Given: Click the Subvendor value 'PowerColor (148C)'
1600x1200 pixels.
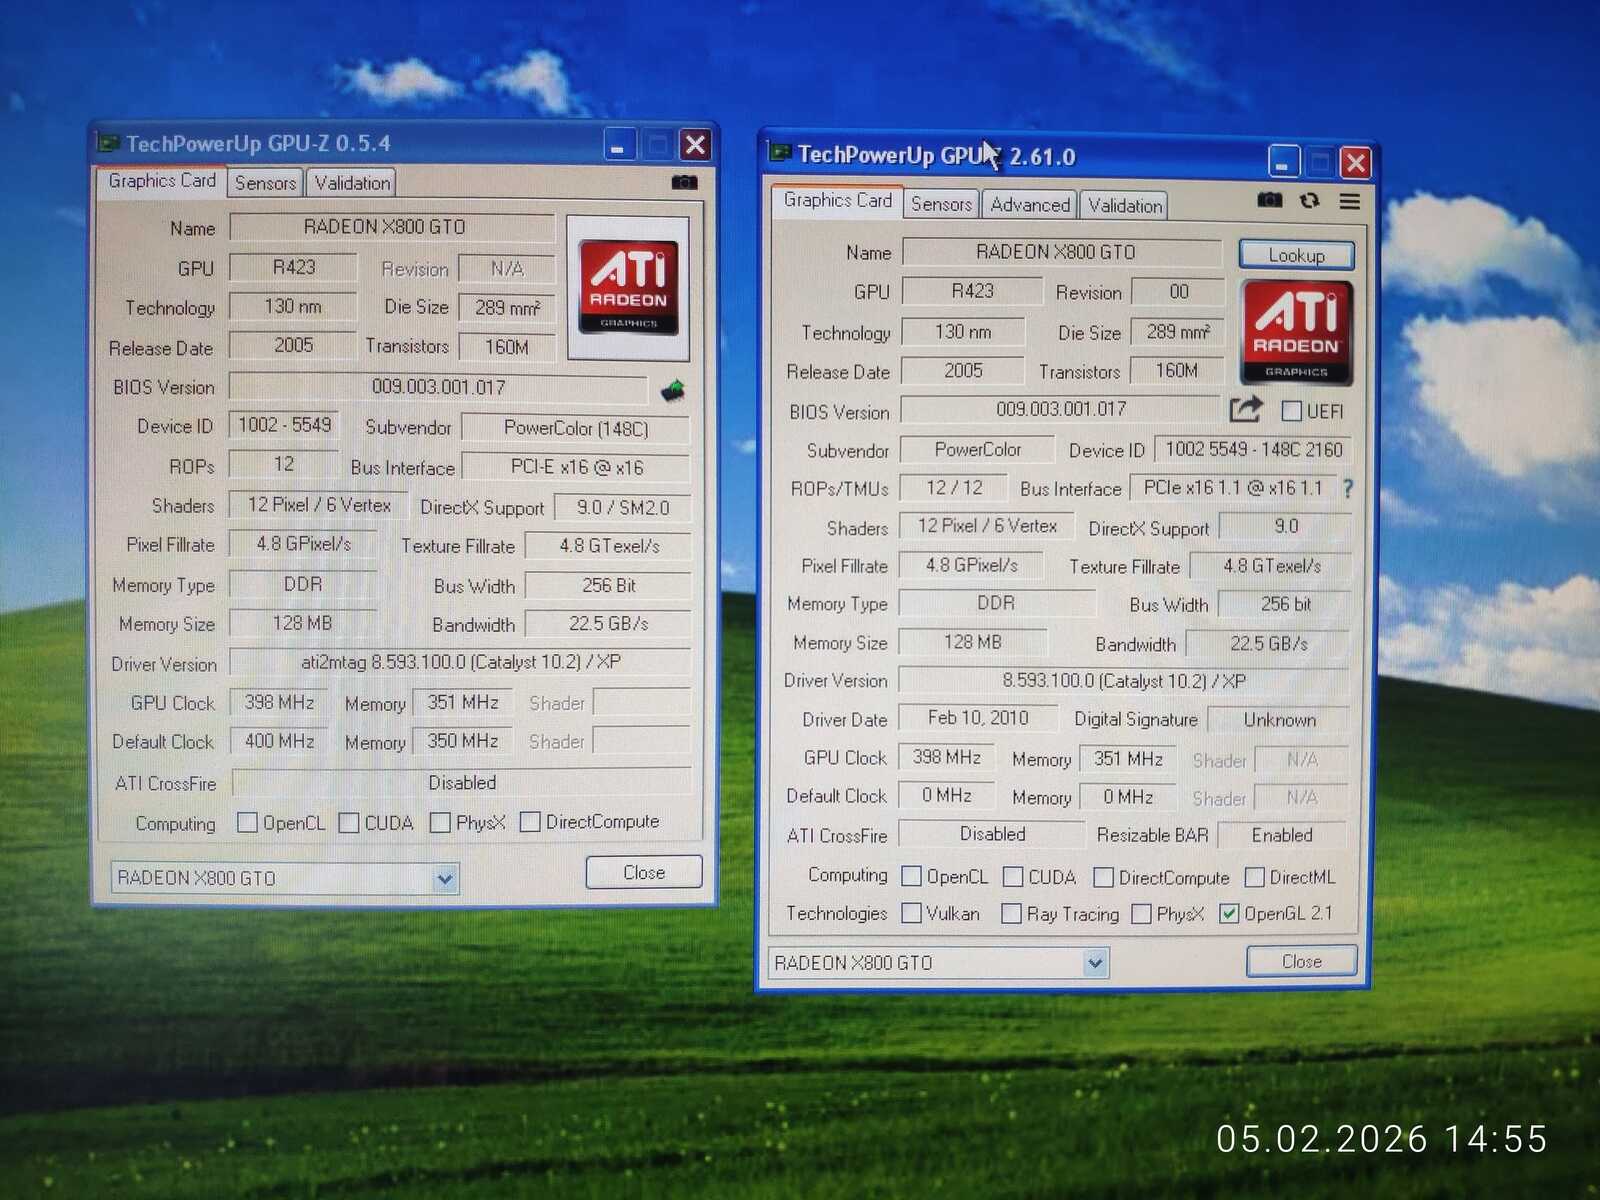Looking at the screenshot, I should pyautogui.click(x=576, y=428).
